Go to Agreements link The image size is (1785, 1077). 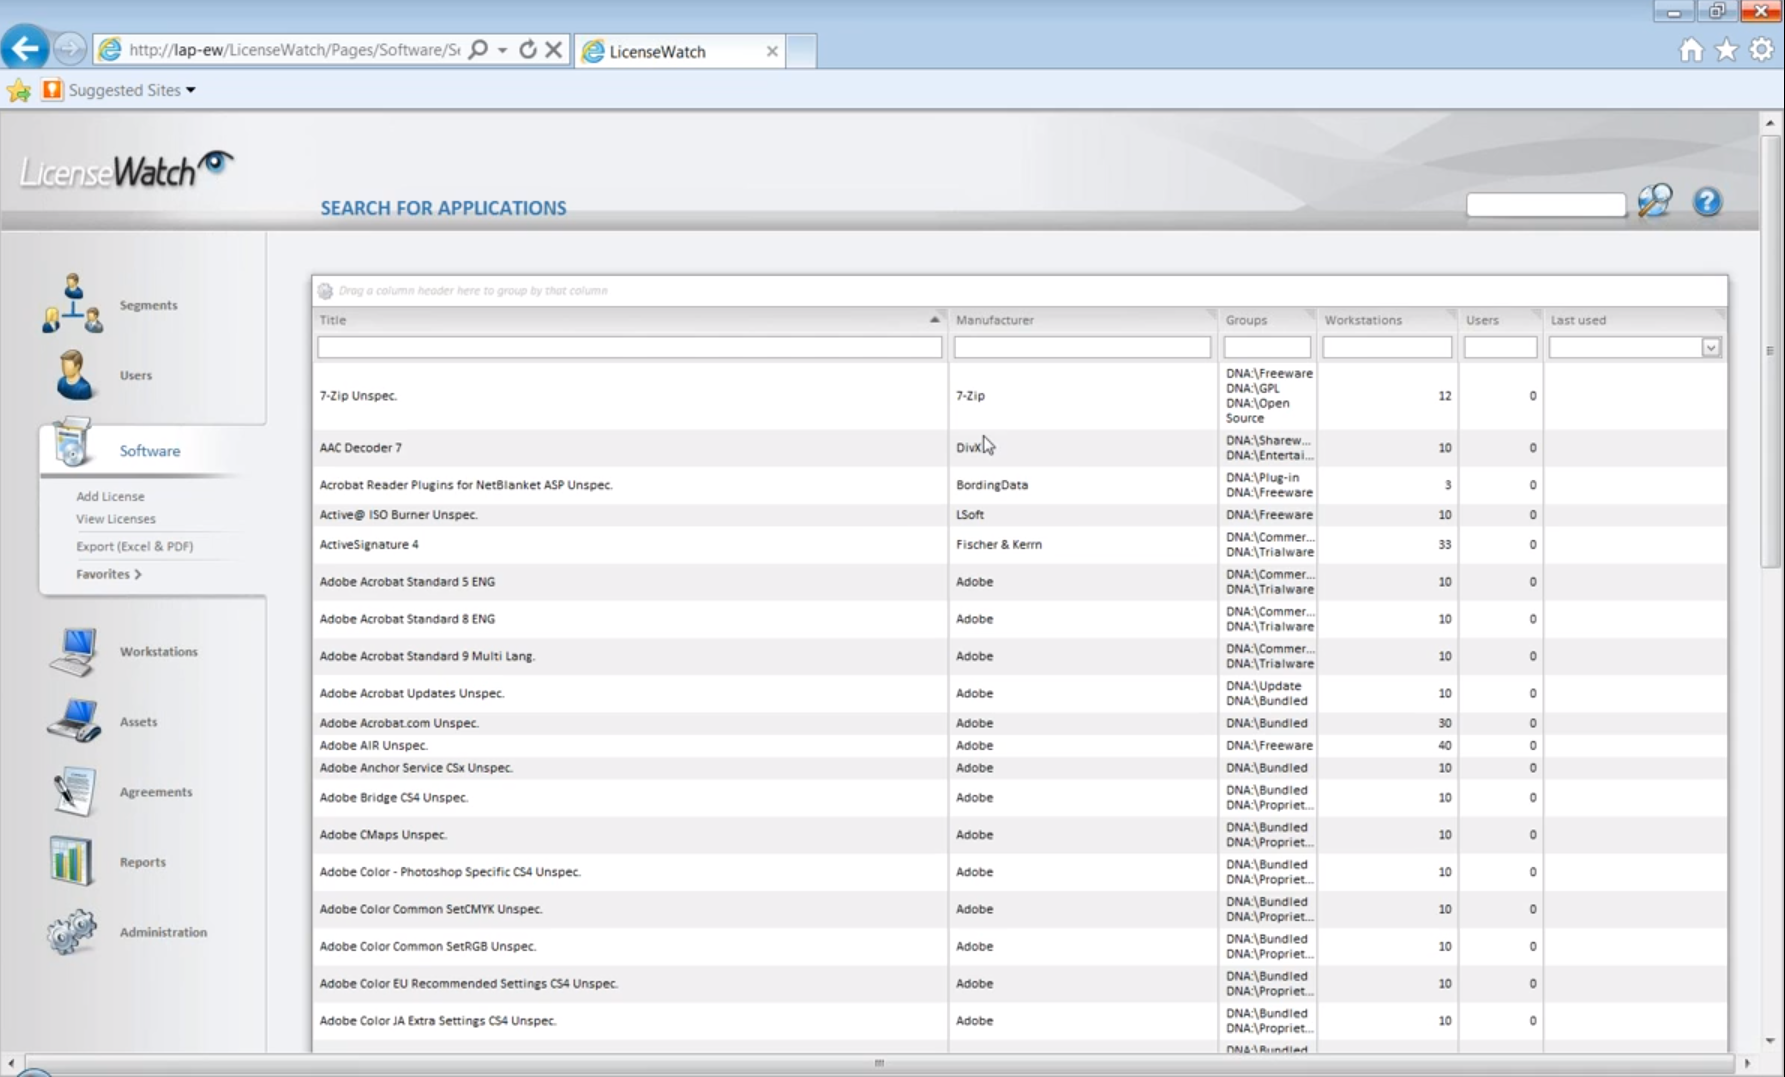(156, 791)
